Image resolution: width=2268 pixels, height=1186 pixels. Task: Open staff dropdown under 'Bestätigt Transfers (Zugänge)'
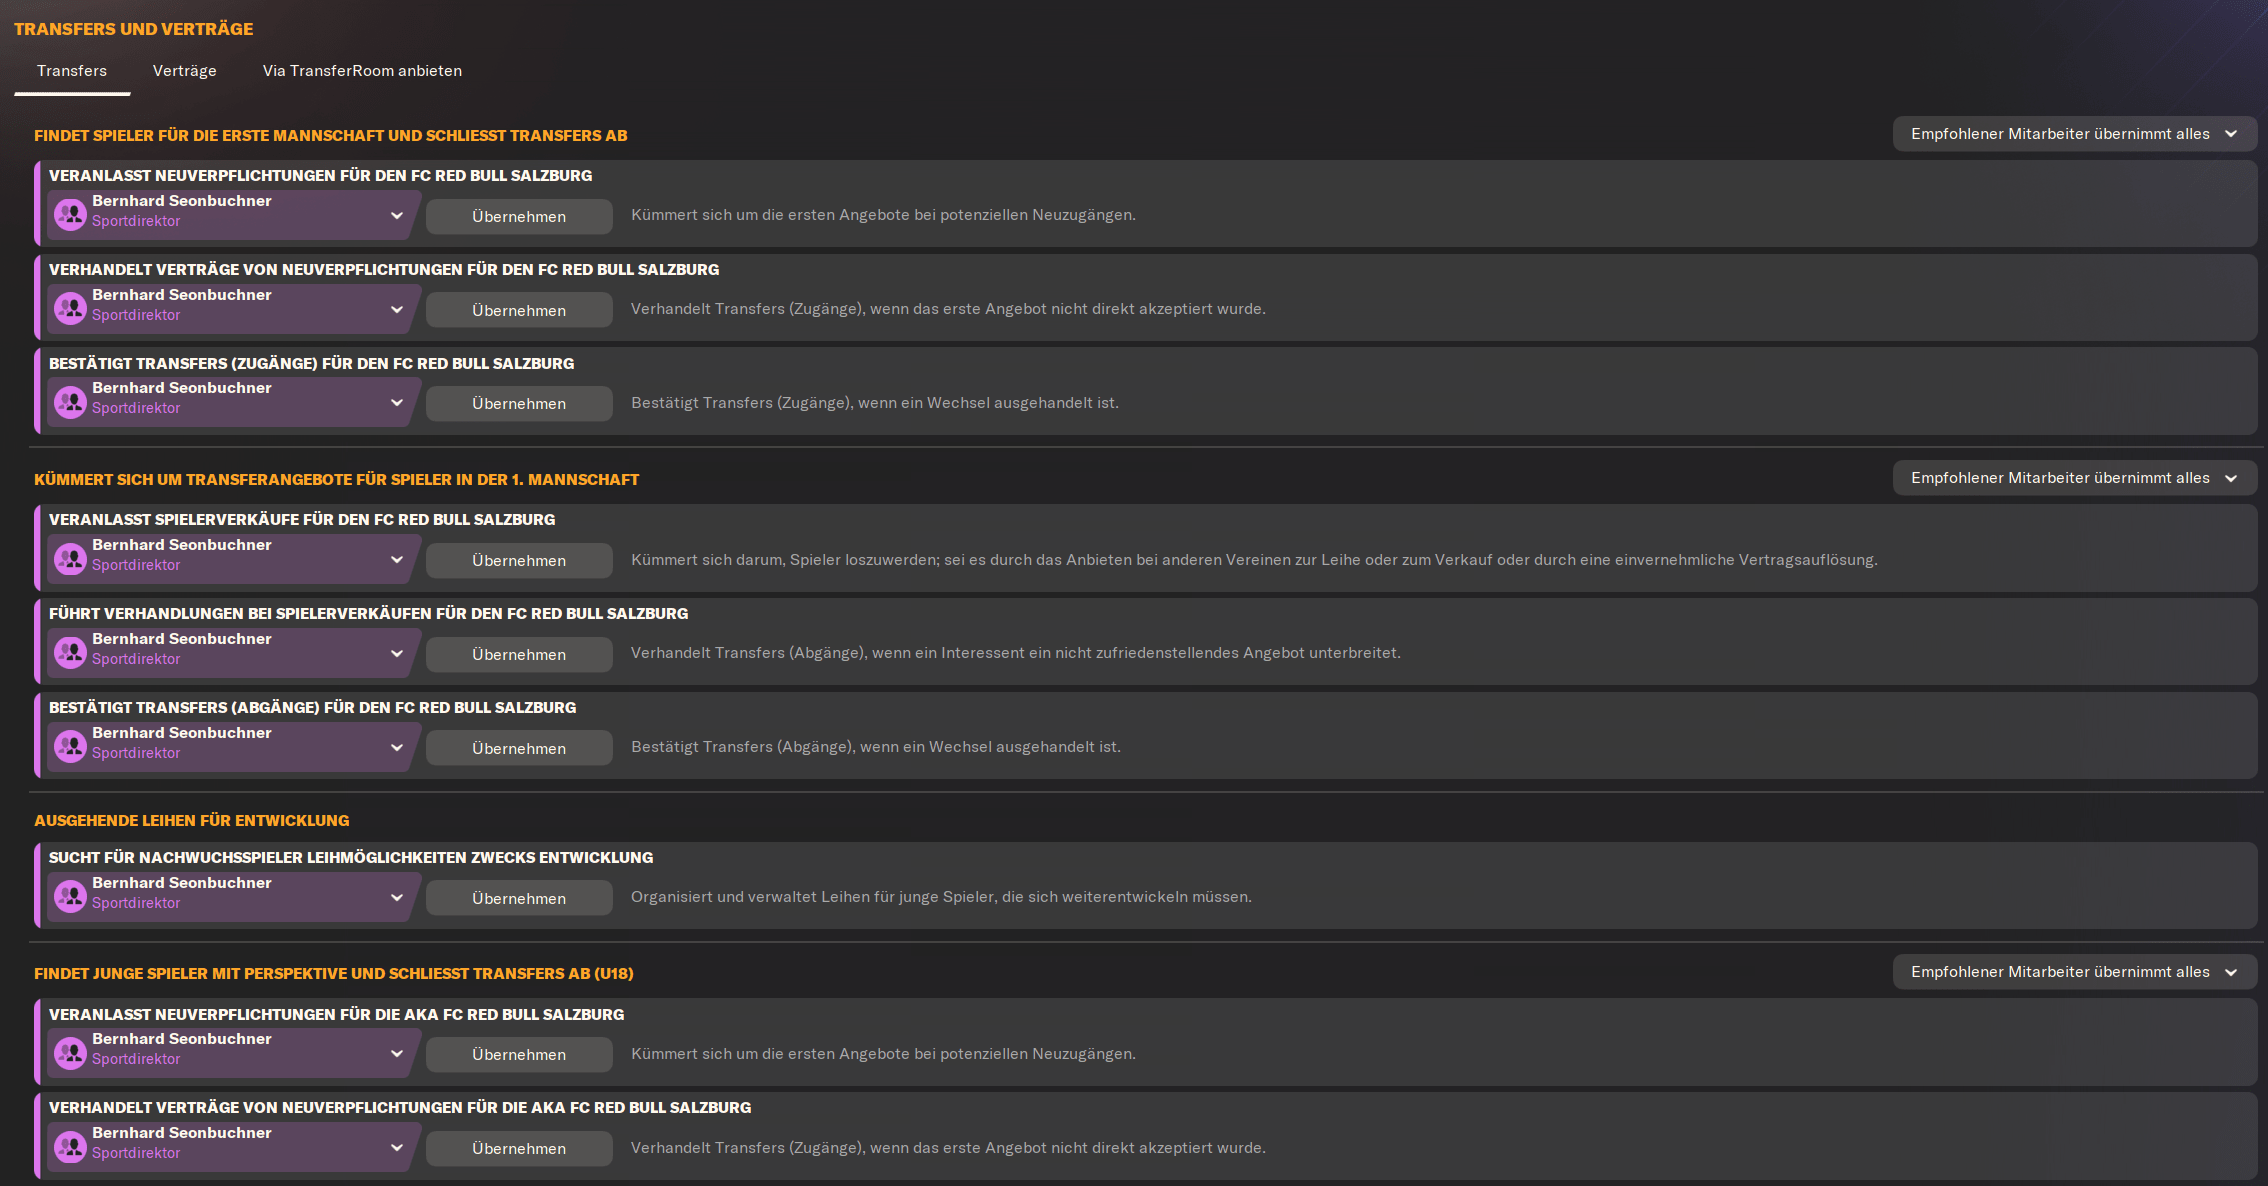click(x=396, y=402)
